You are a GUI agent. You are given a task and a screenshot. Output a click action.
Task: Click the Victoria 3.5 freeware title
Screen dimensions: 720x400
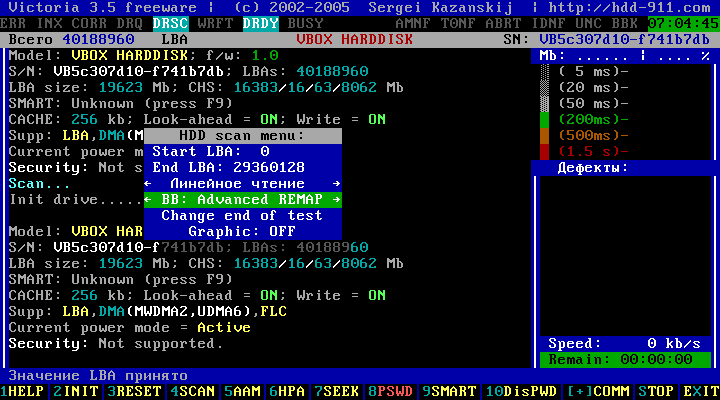coord(102,7)
